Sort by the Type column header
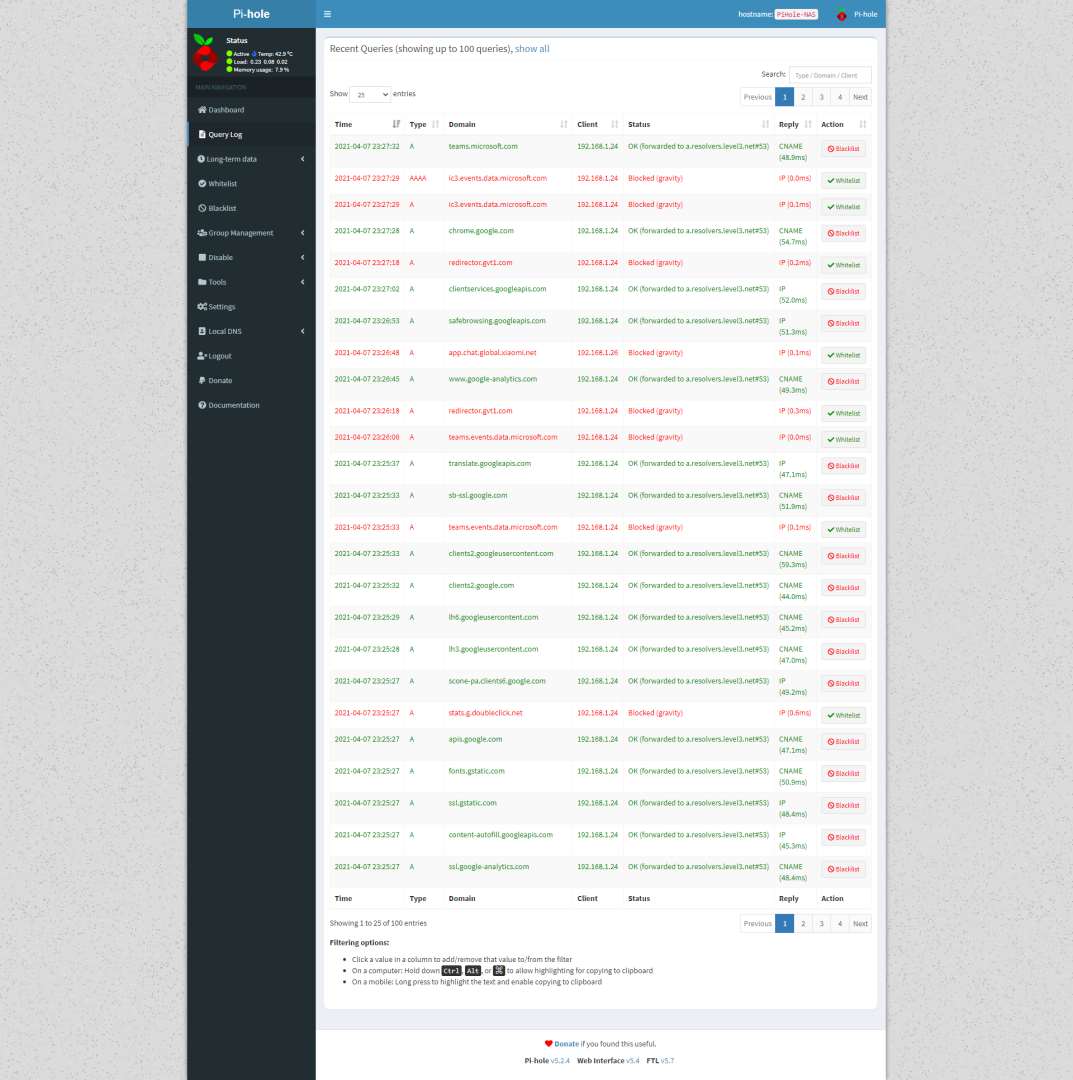Screen dimensions: 1073x1080 pyautogui.click(x=424, y=125)
